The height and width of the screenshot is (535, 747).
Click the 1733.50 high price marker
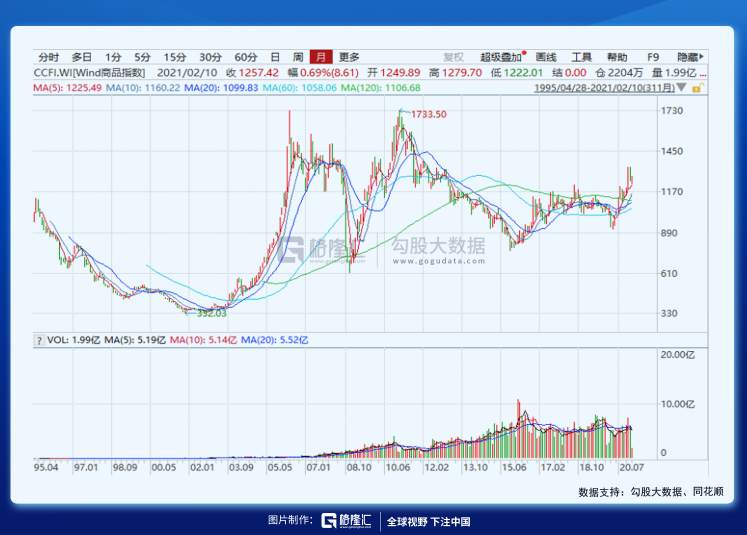428,114
